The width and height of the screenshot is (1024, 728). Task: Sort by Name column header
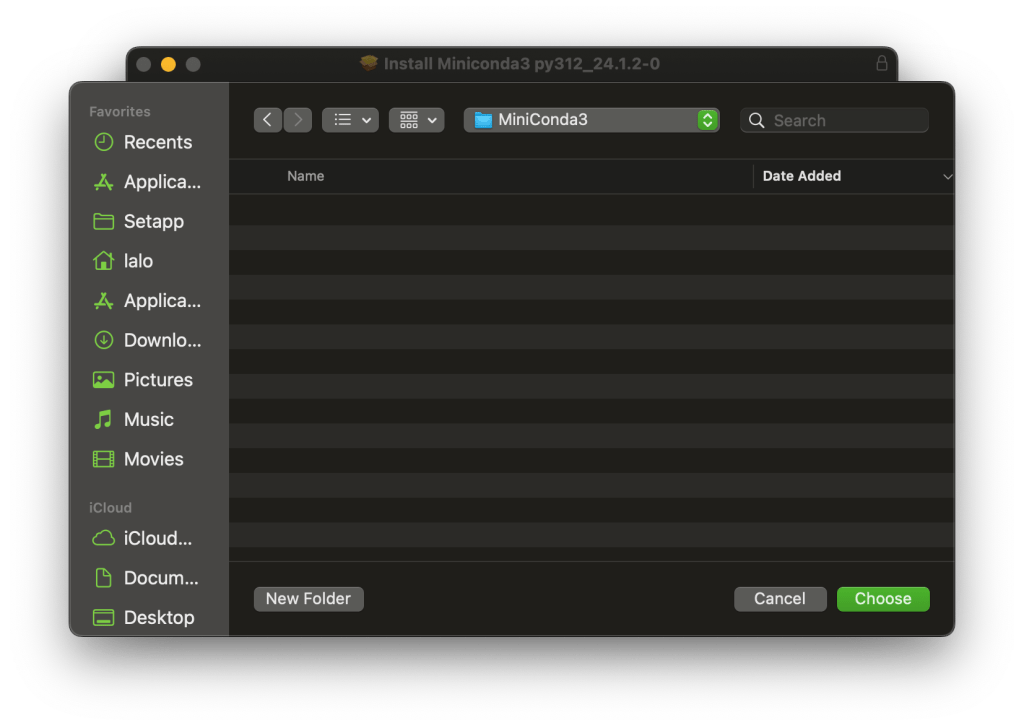click(305, 176)
